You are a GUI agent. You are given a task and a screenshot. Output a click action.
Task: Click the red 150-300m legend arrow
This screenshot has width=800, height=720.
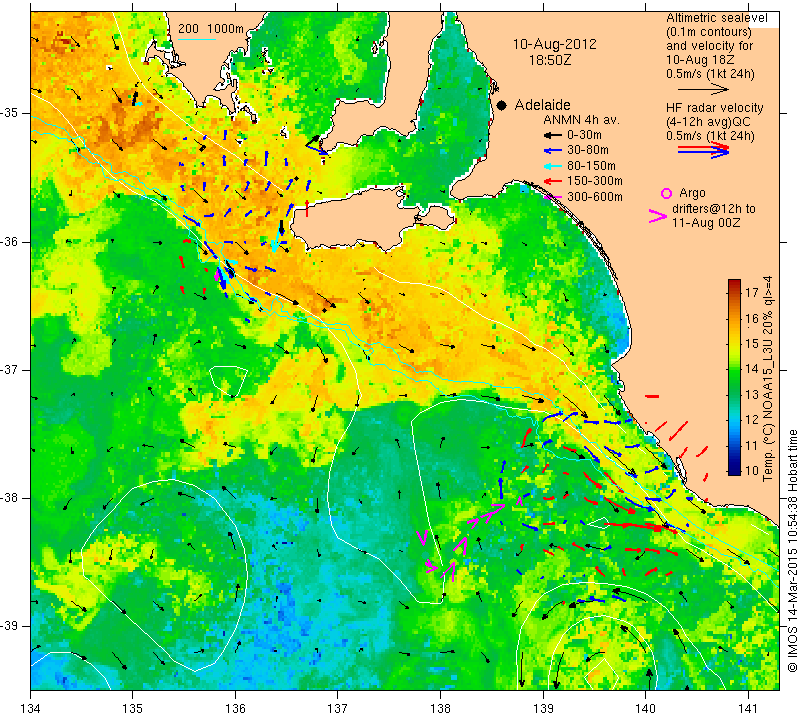(x=552, y=181)
